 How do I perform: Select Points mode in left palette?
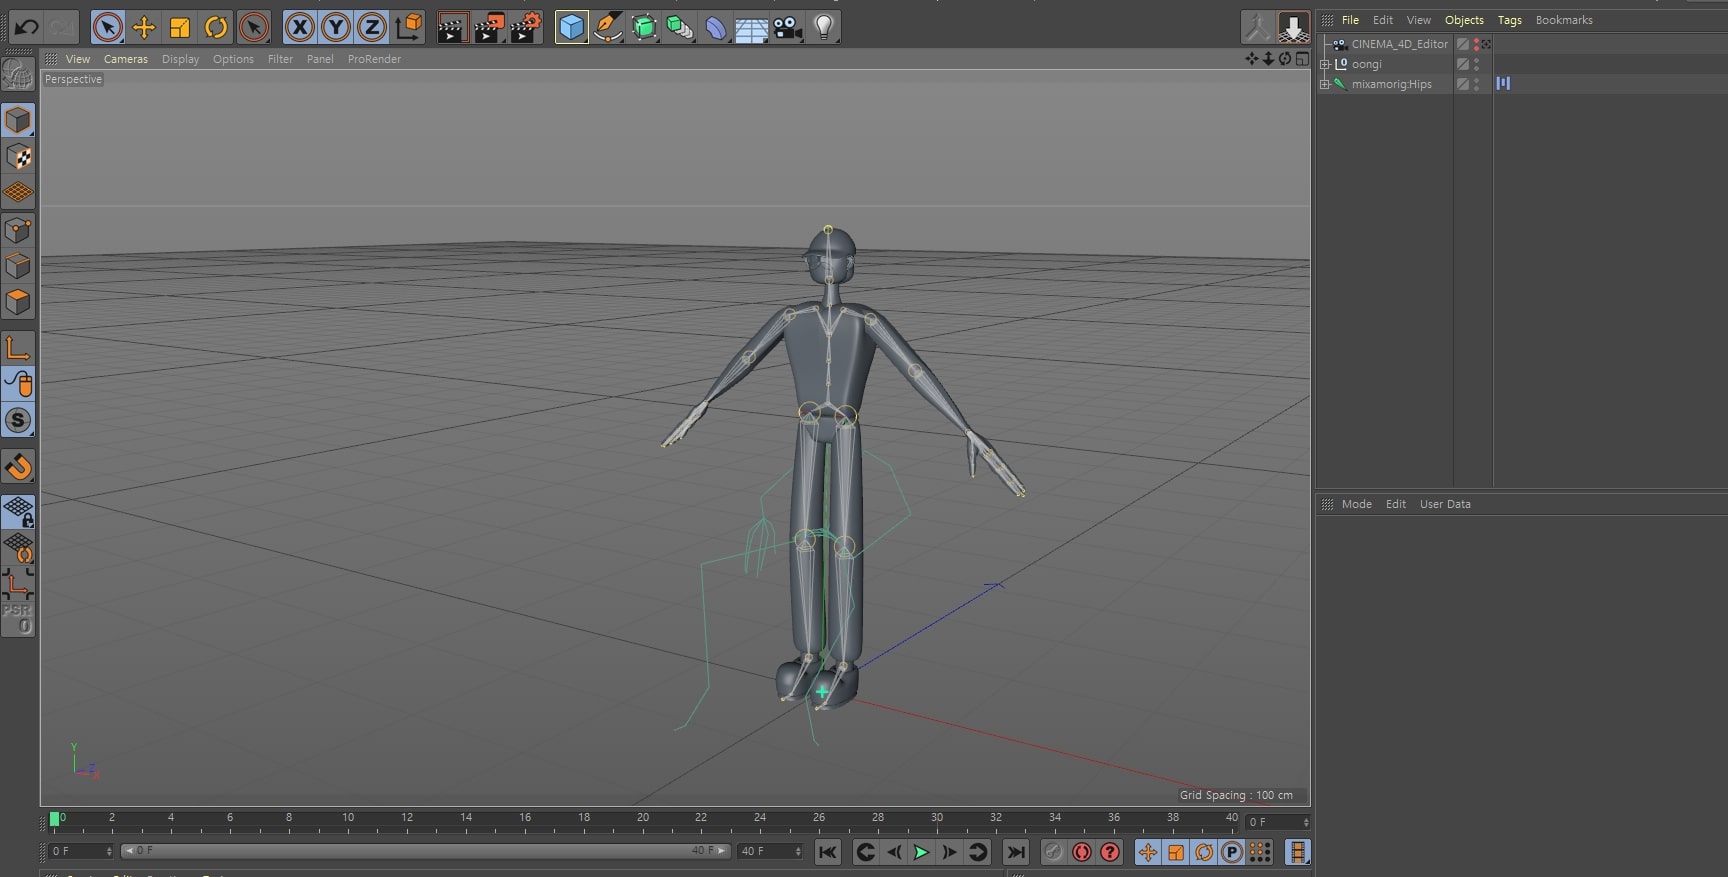tap(18, 230)
